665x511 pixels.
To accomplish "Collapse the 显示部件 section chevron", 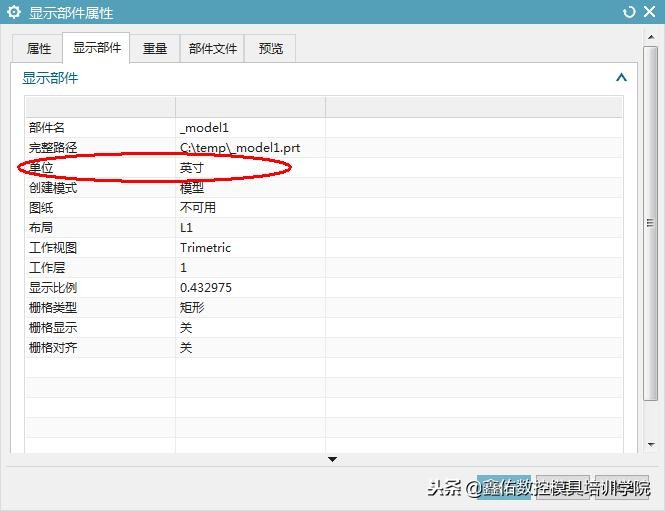I will click(621, 78).
